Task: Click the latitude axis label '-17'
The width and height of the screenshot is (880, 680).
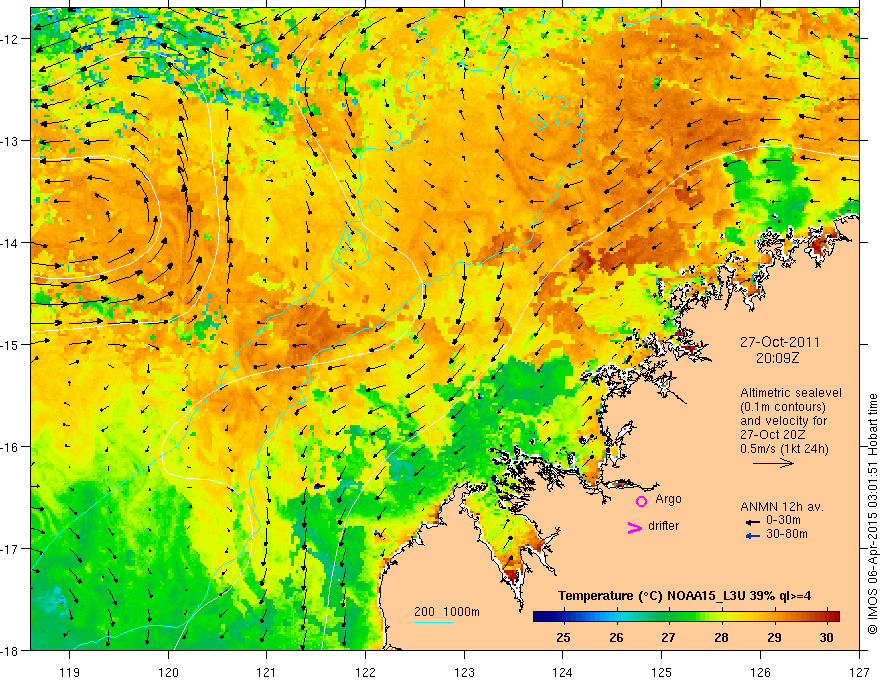Action: pos(10,549)
